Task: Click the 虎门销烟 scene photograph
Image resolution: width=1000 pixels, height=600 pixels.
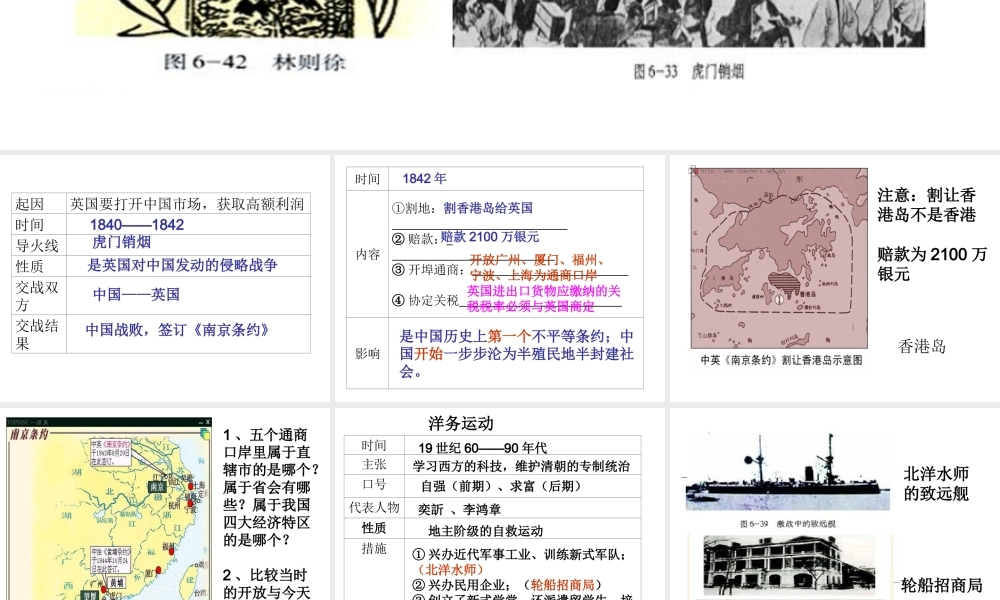Action: point(689,23)
